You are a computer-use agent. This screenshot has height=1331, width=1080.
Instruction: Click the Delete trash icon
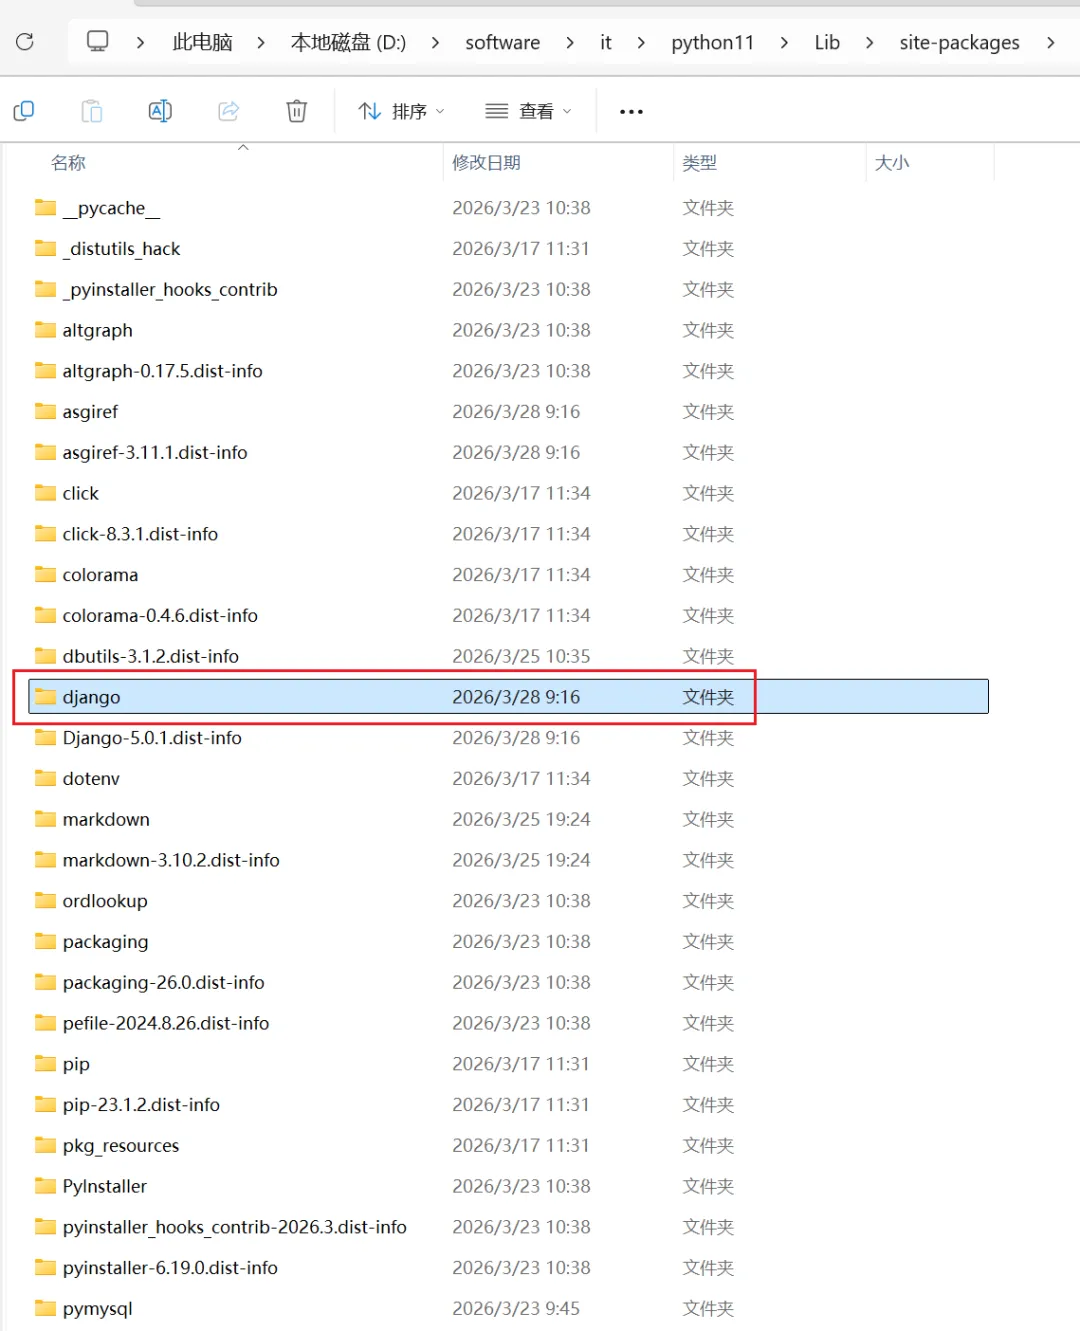[297, 111]
